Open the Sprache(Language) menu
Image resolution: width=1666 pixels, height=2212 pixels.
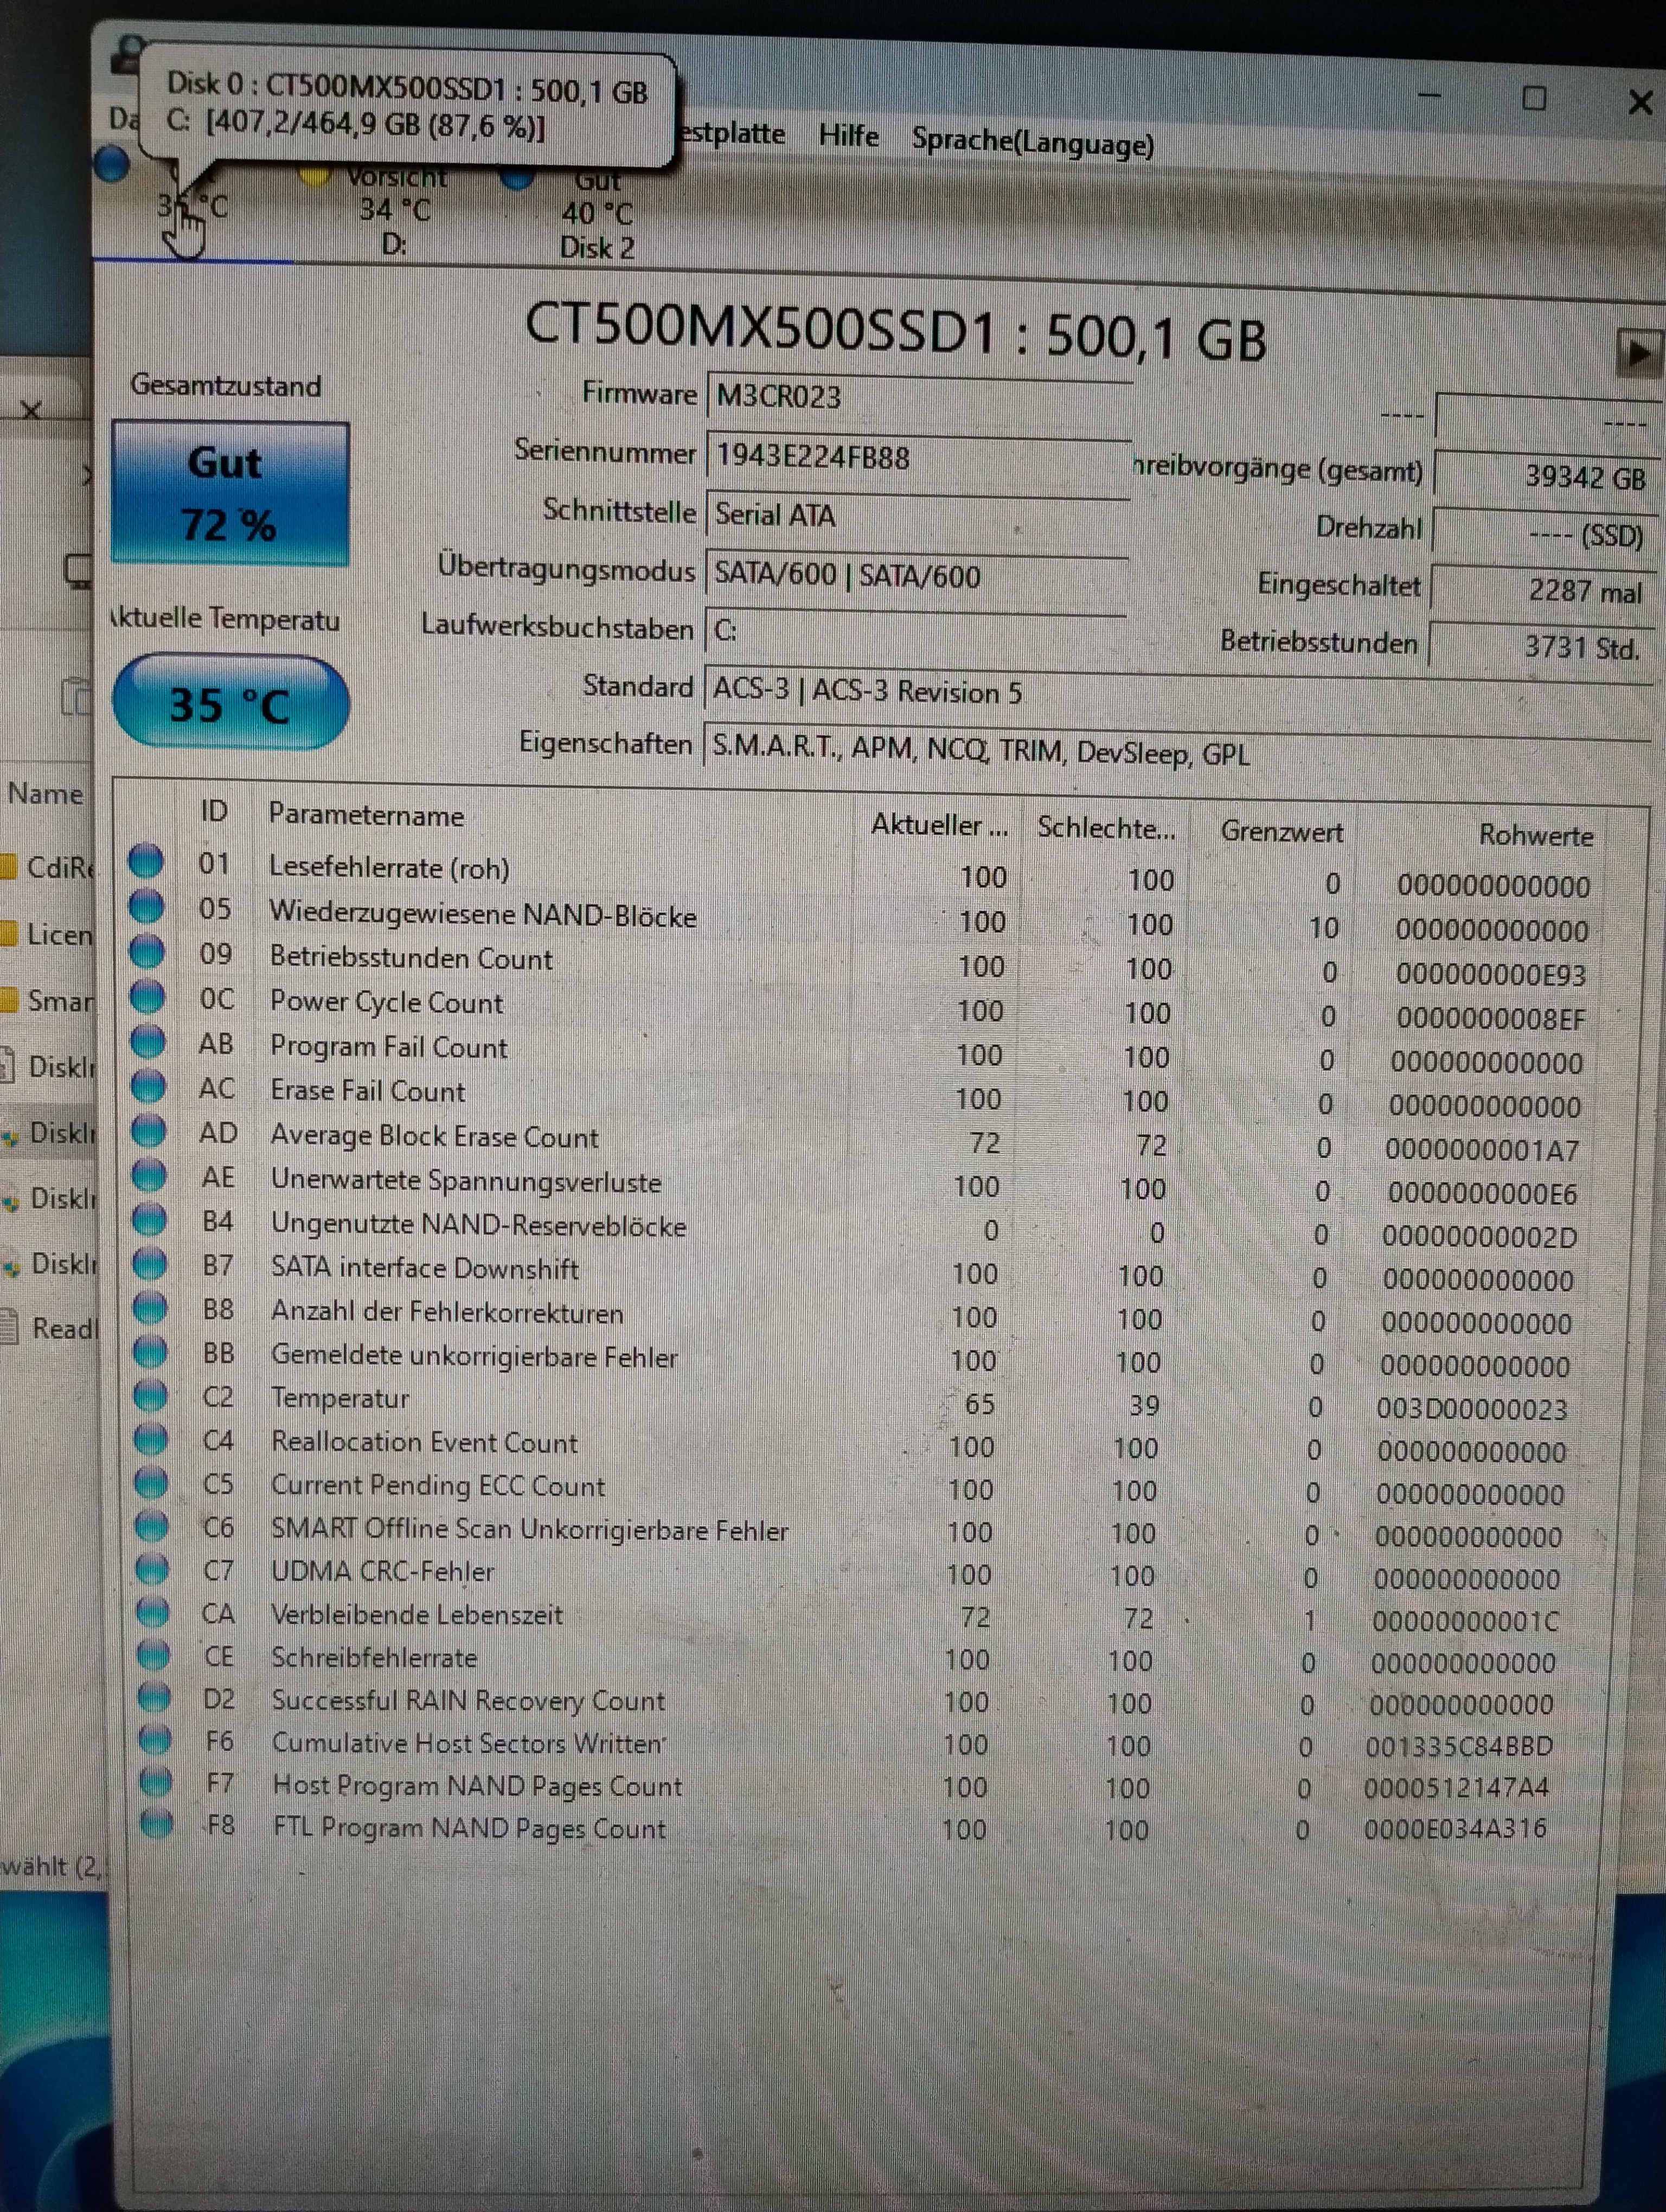(x=1032, y=143)
